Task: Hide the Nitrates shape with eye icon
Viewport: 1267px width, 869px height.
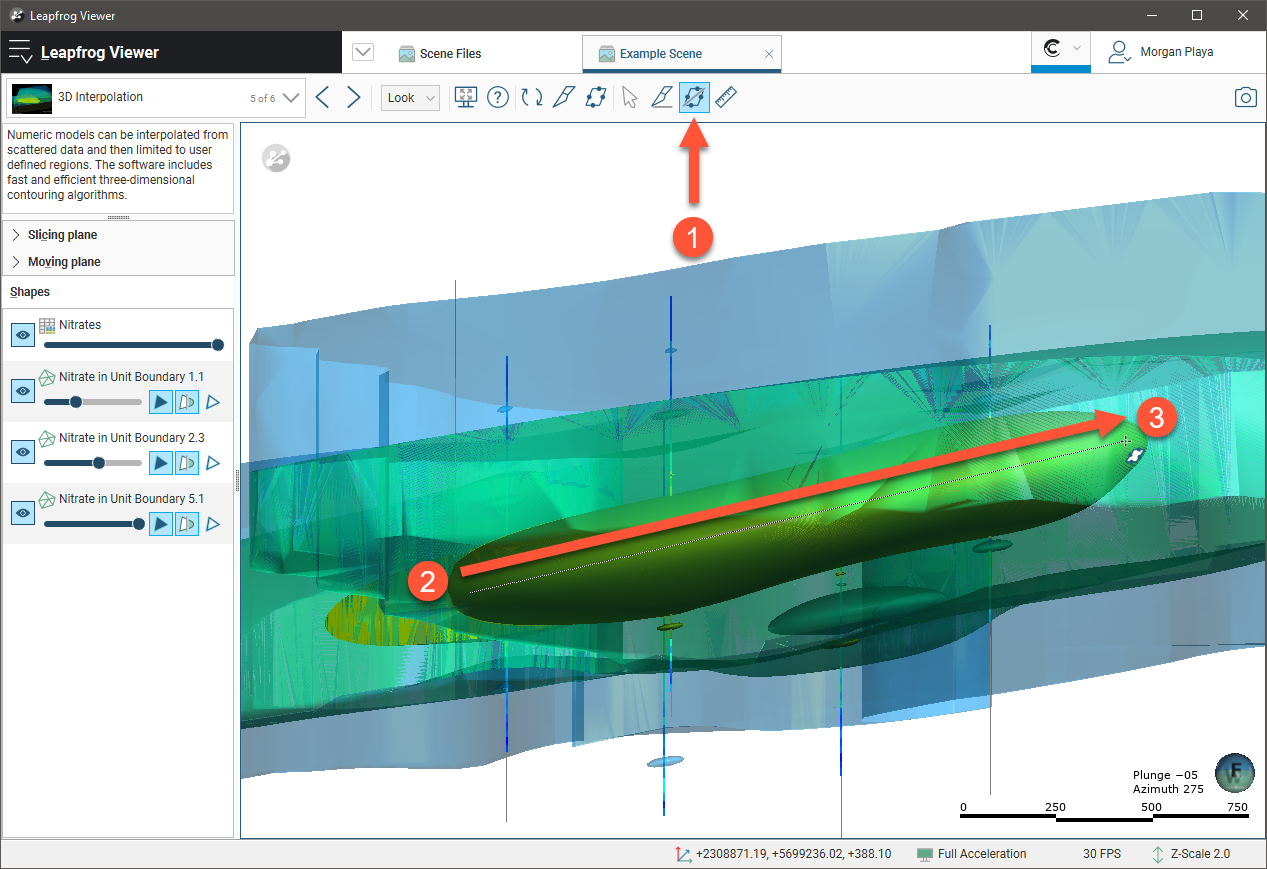Action: click(x=23, y=335)
